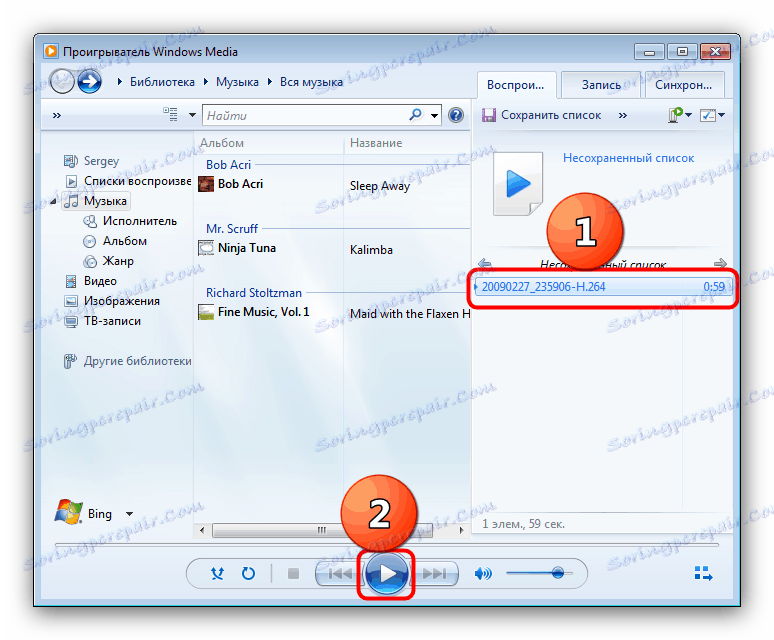The width and height of the screenshot is (774, 640).
Task: Click the horizontal scrollbar in the track list
Action: (322, 530)
